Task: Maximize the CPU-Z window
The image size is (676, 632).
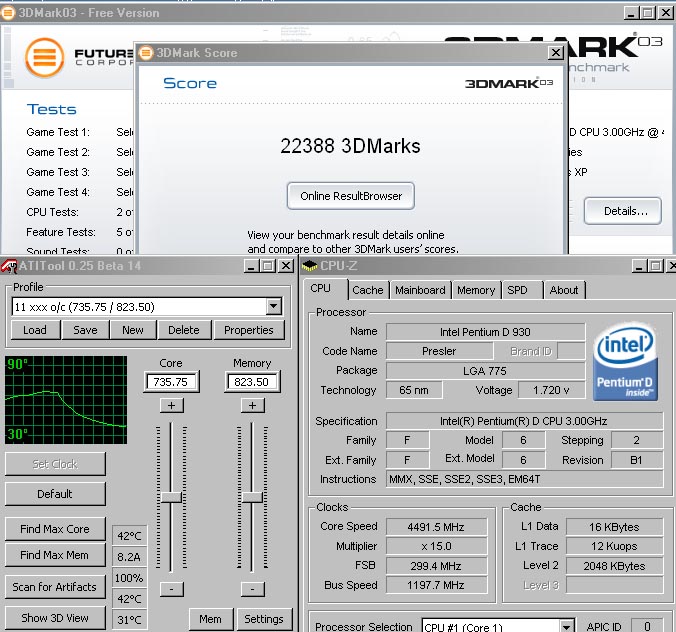Action: pos(656,266)
